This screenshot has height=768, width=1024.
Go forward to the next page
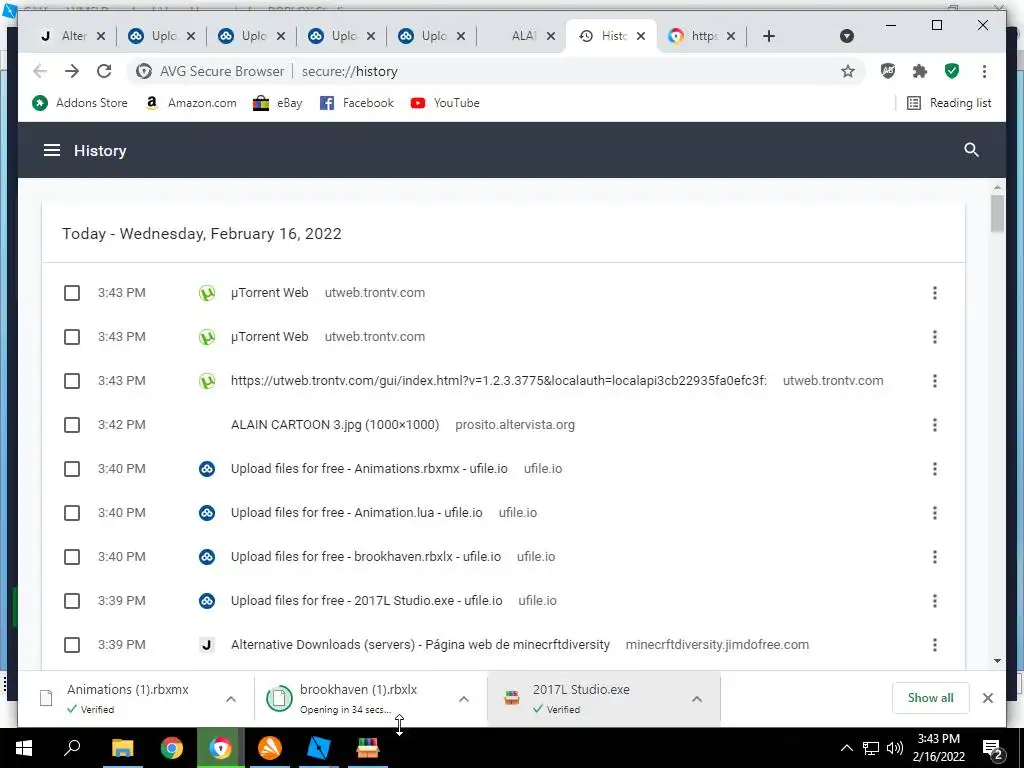point(72,71)
